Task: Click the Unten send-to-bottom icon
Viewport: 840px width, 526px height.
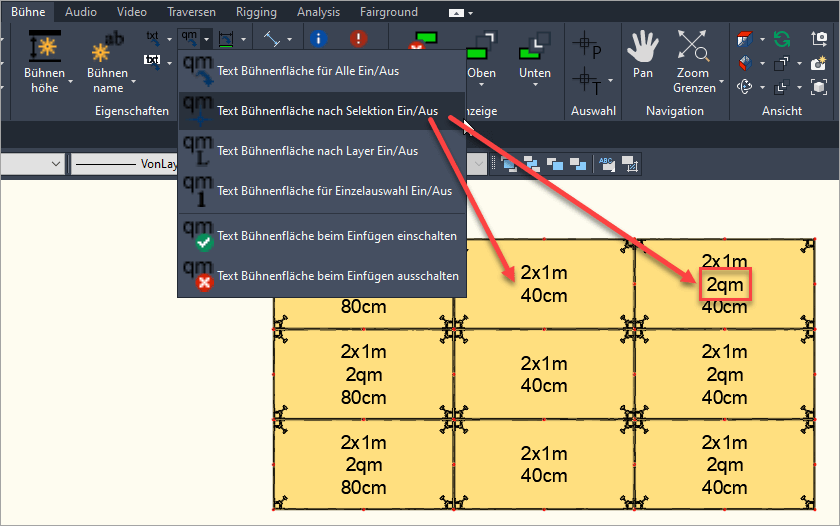Action: point(535,46)
